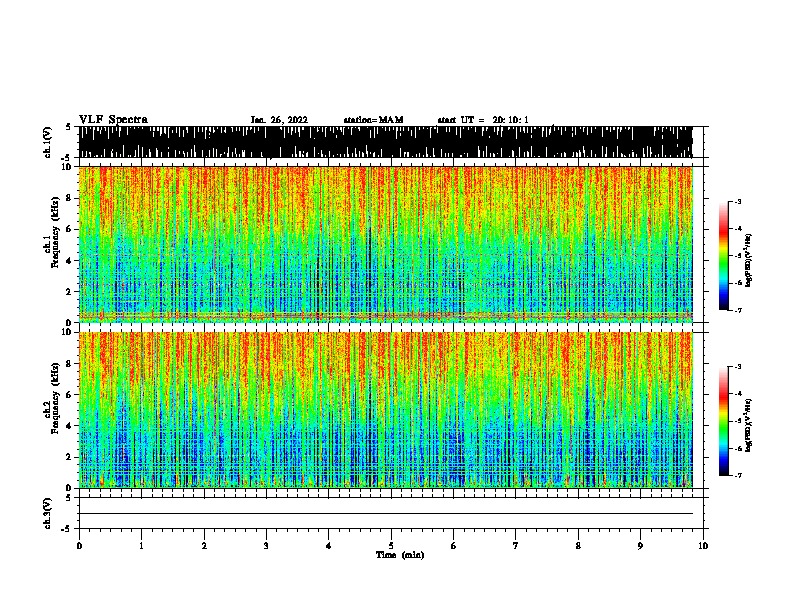The image size is (792, 612).
Task: Click inside the ch.1 spectrogram panel
Action: pos(386,244)
